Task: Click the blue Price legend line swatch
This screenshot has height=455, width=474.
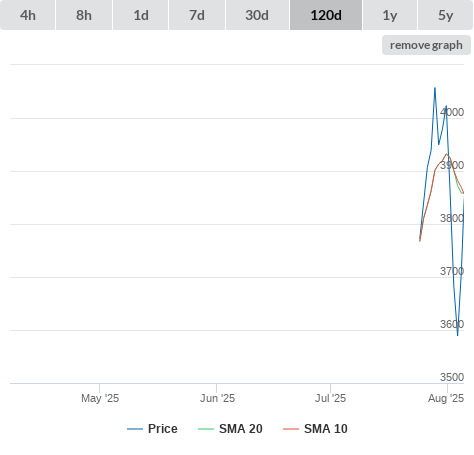Action: pyautogui.click(x=135, y=429)
